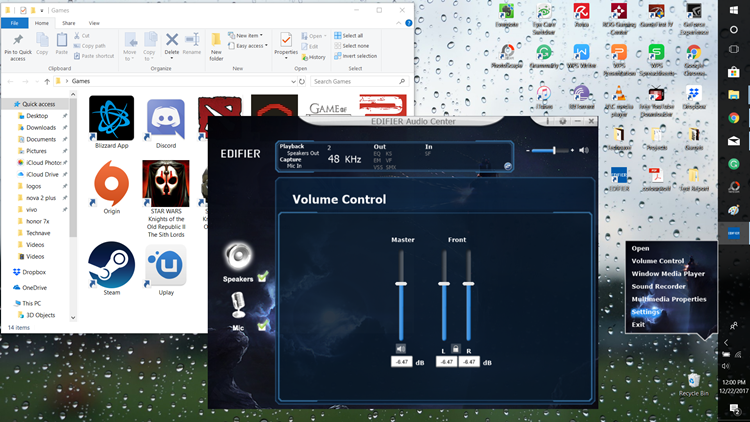The image size is (750, 422).
Task: Select Downloads in Quick access
Action: click(41, 127)
